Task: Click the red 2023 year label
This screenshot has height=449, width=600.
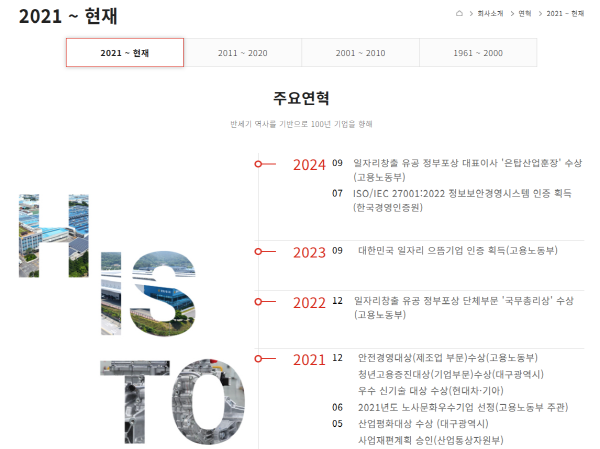Action: [x=309, y=252]
